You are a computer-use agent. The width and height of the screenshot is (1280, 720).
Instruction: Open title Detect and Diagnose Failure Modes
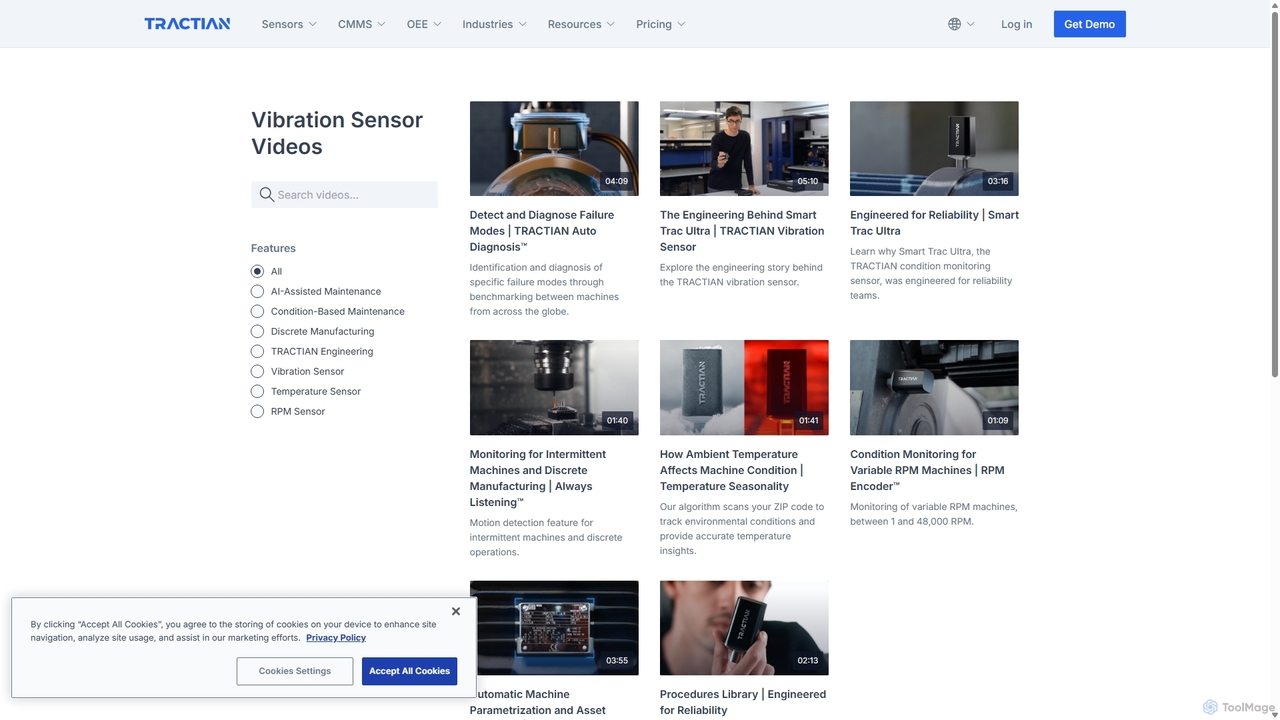tap(542, 231)
